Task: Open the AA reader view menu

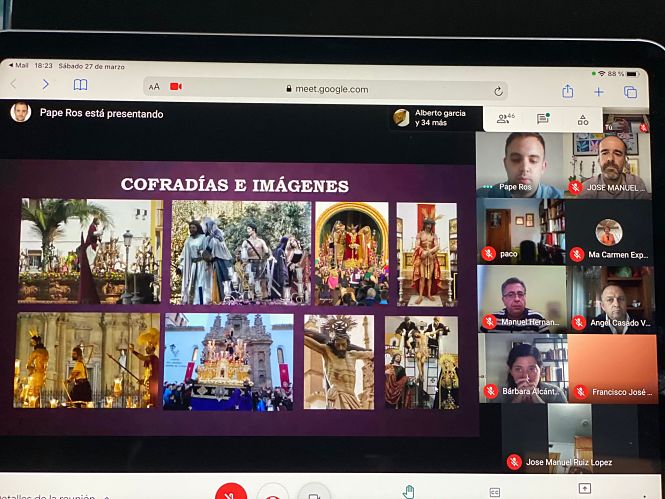Action: click(x=154, y=87)
